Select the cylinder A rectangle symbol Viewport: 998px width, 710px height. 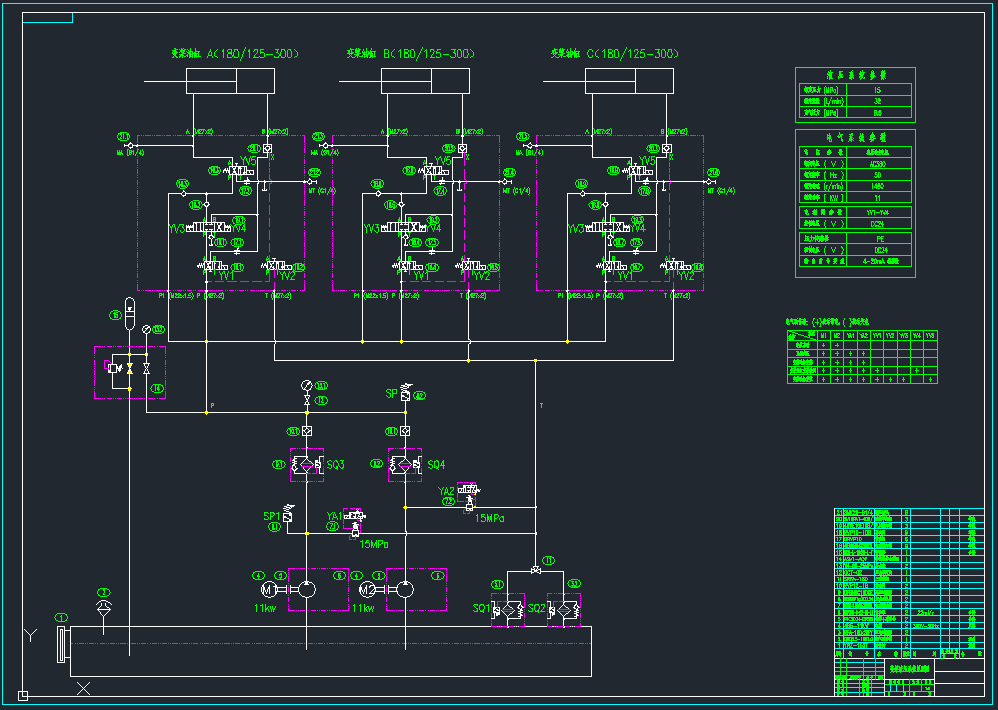click(230, 81)
